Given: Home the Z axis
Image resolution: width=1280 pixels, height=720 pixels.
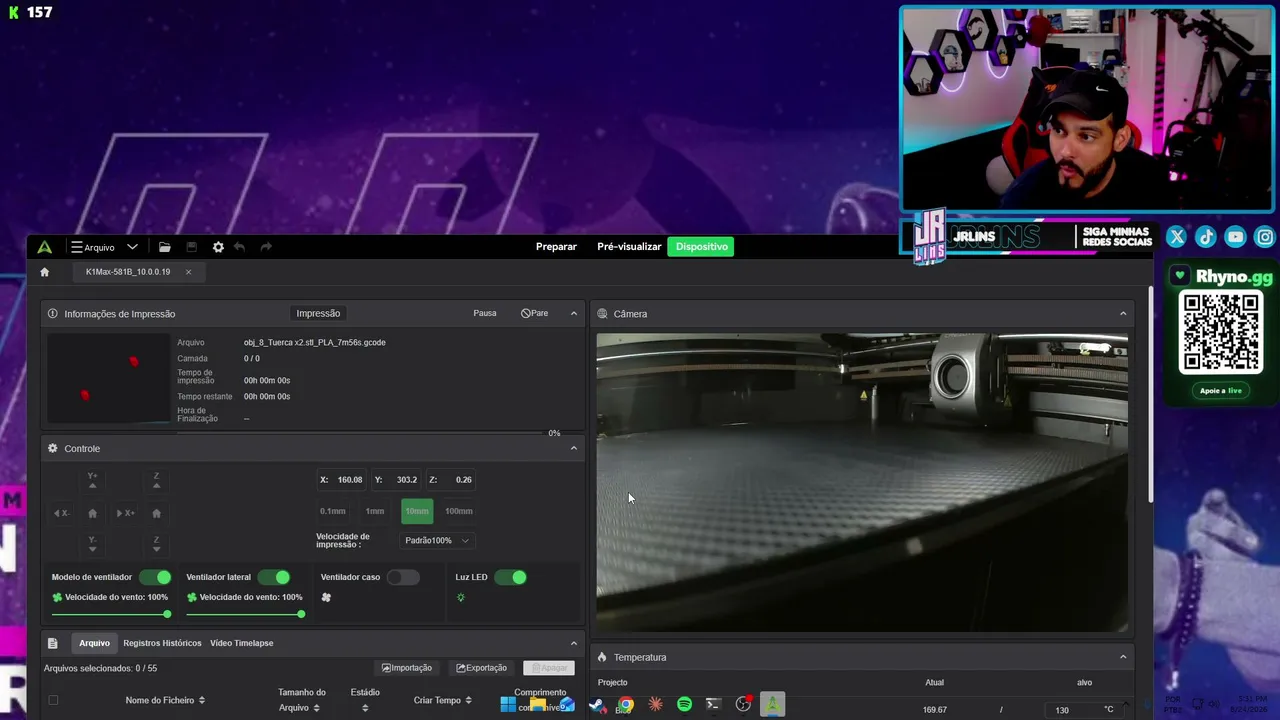Looking at the screenshot, I should [156, 513].
